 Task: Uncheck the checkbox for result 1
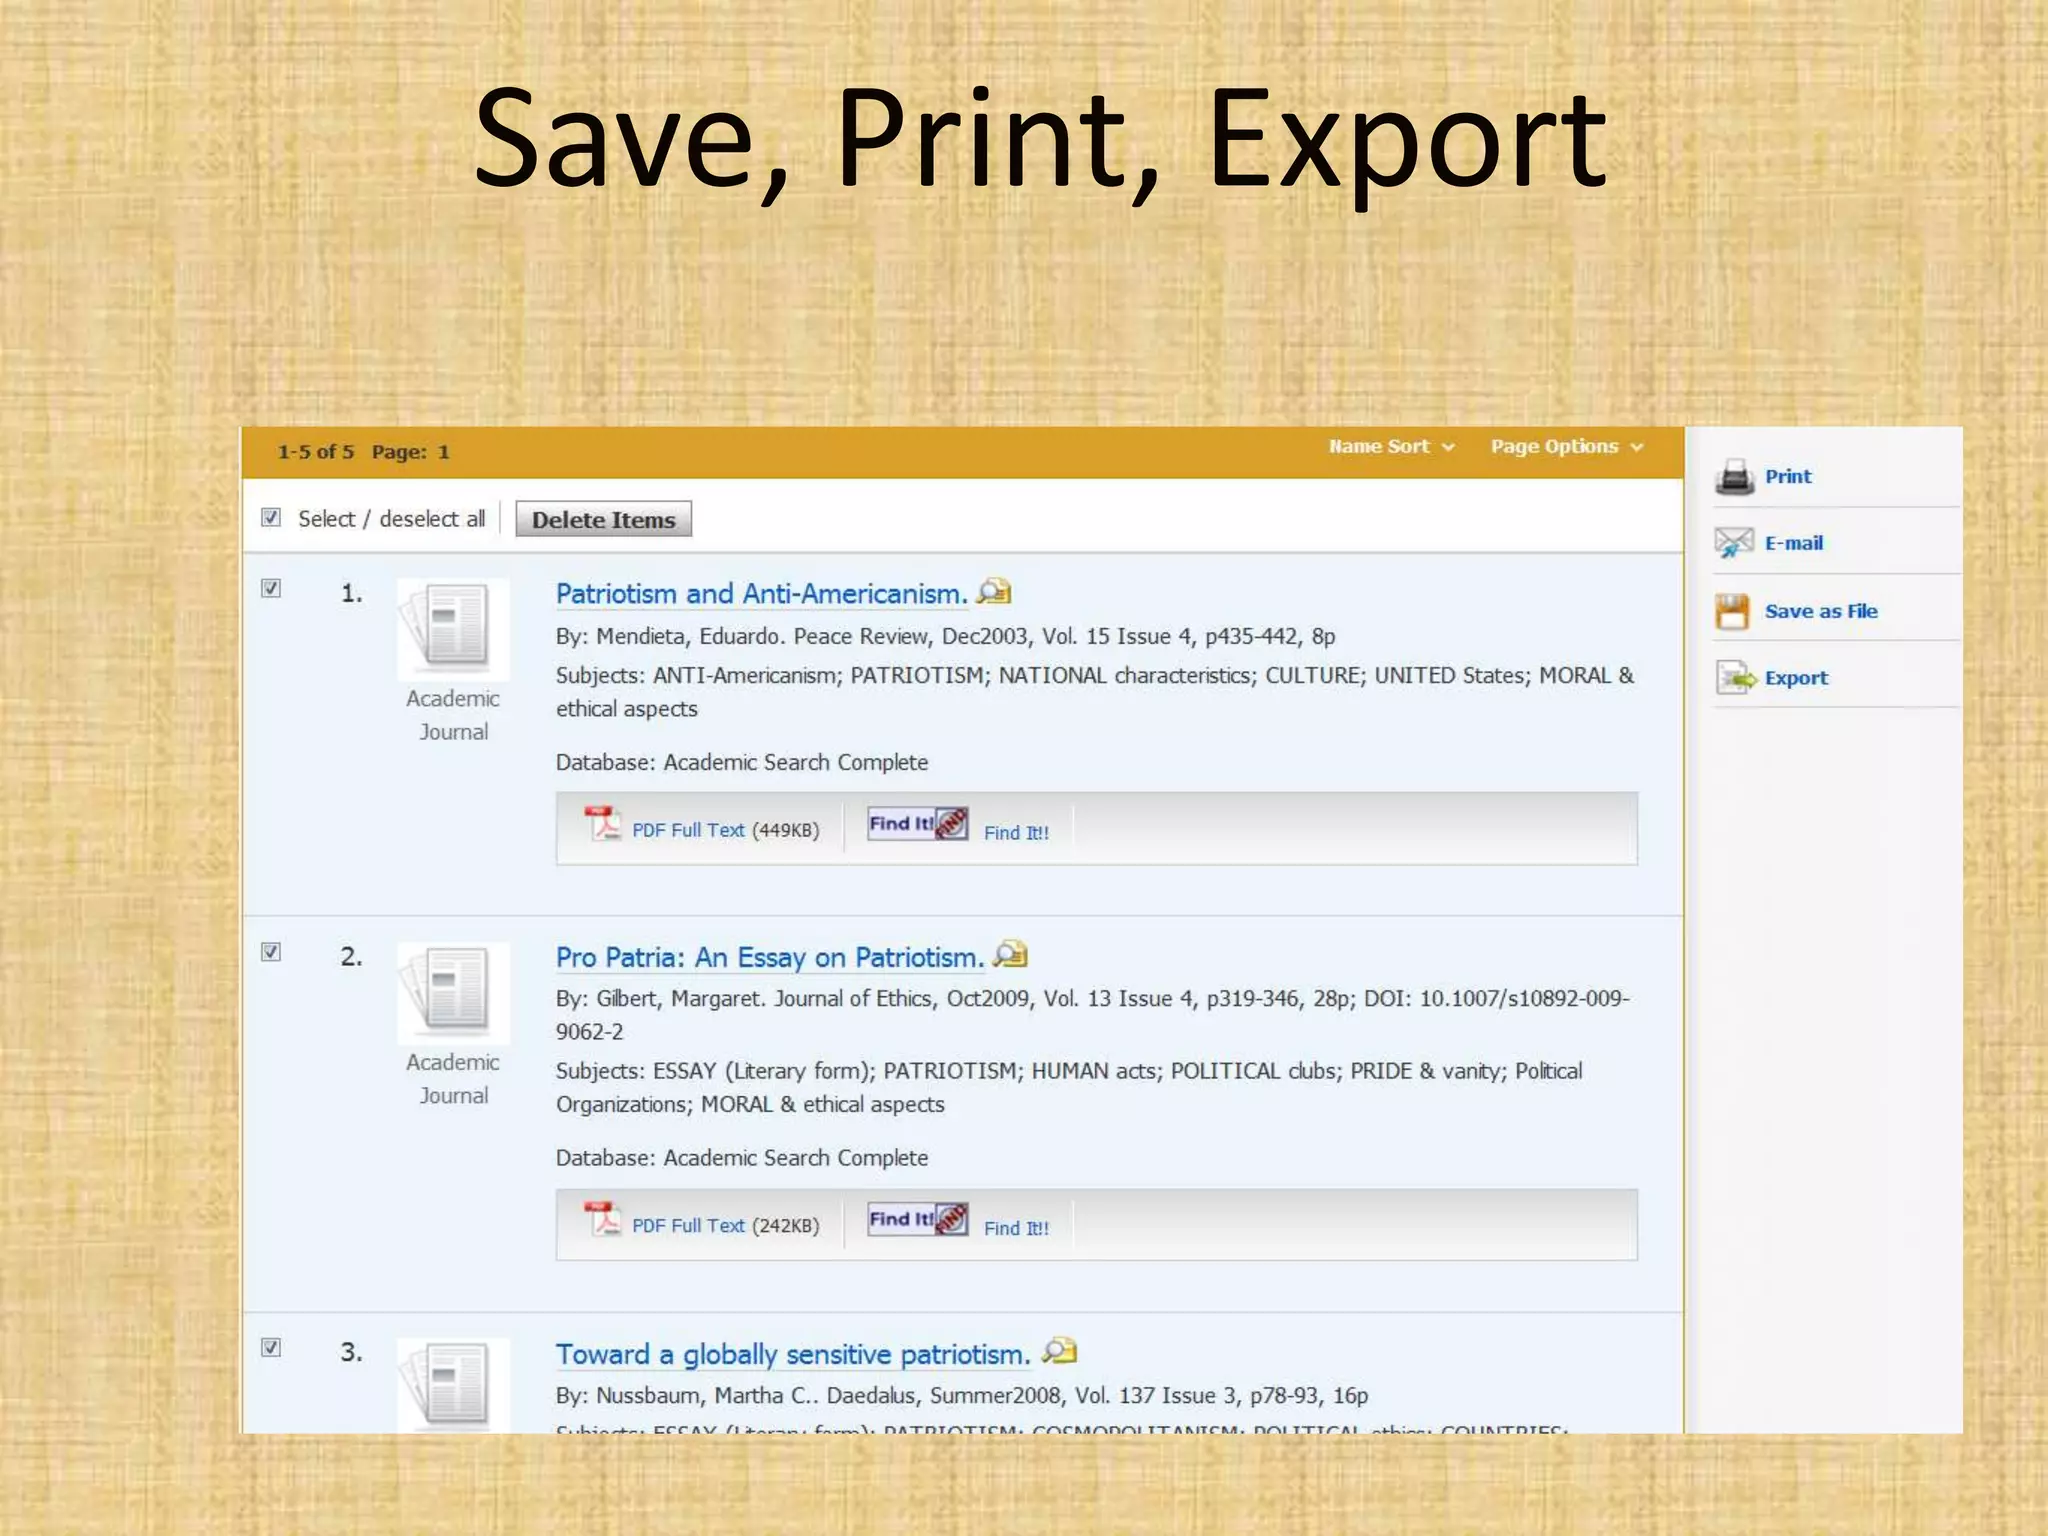point(271,588)
